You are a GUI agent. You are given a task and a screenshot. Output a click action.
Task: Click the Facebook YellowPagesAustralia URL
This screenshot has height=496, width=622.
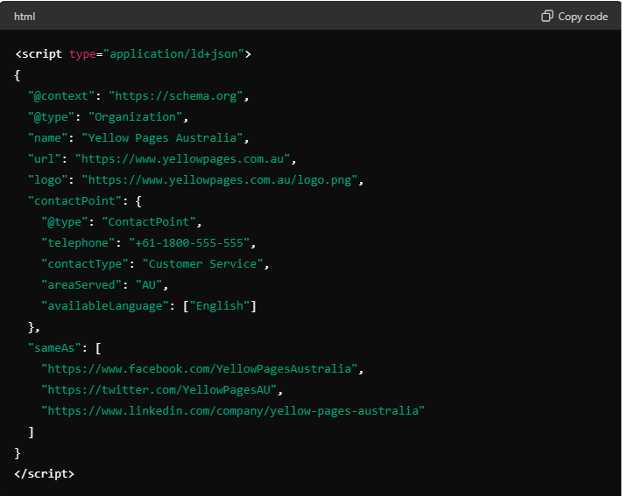pyautogui.click(x=201, y=369)
